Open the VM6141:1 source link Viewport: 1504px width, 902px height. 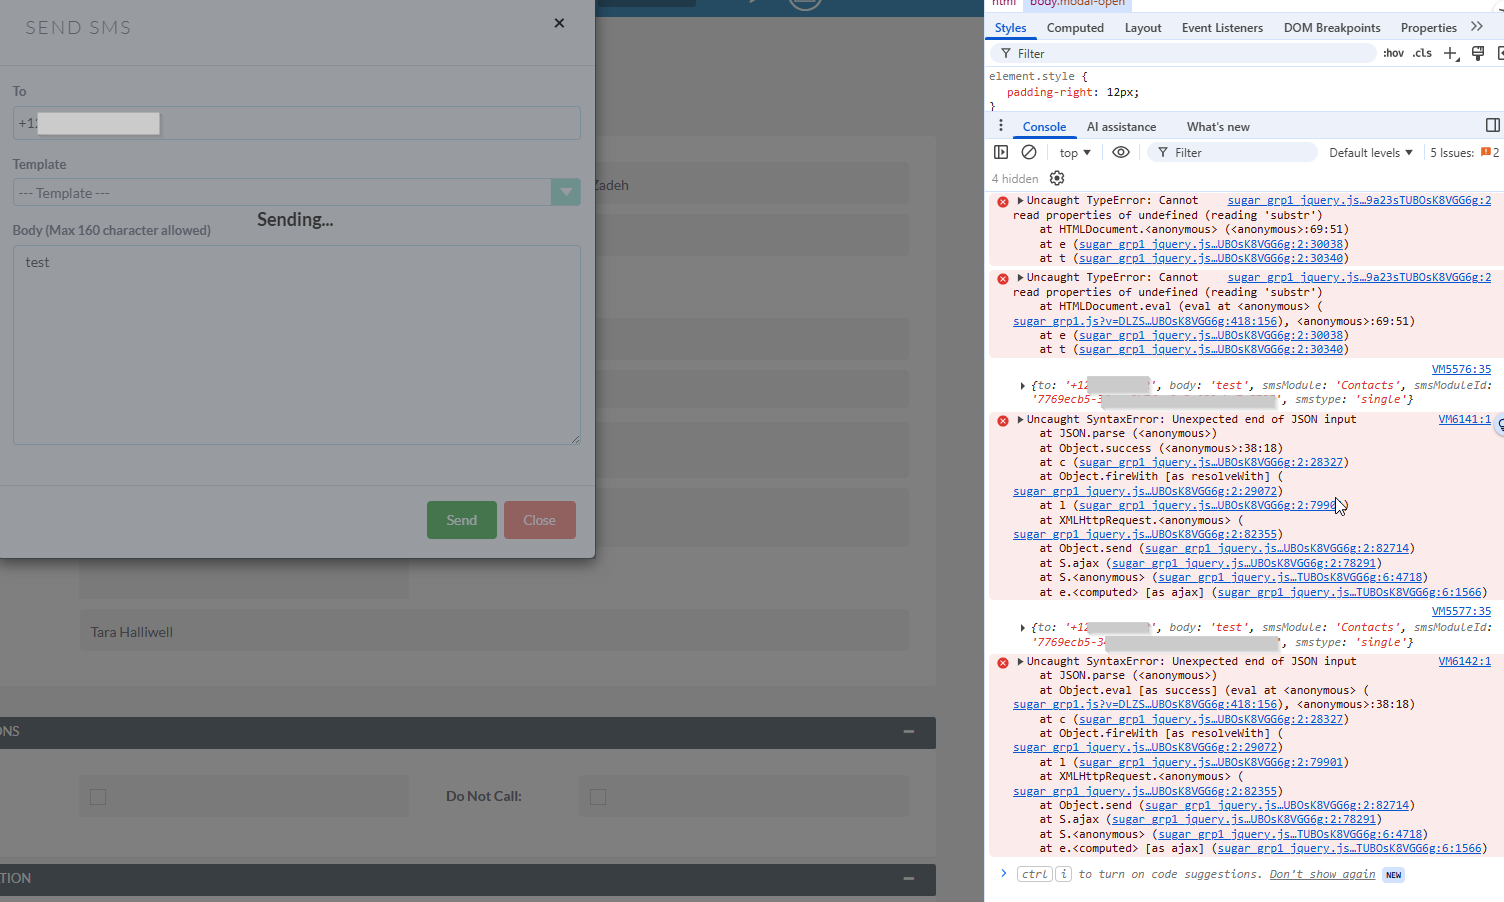coord(1464,420)
